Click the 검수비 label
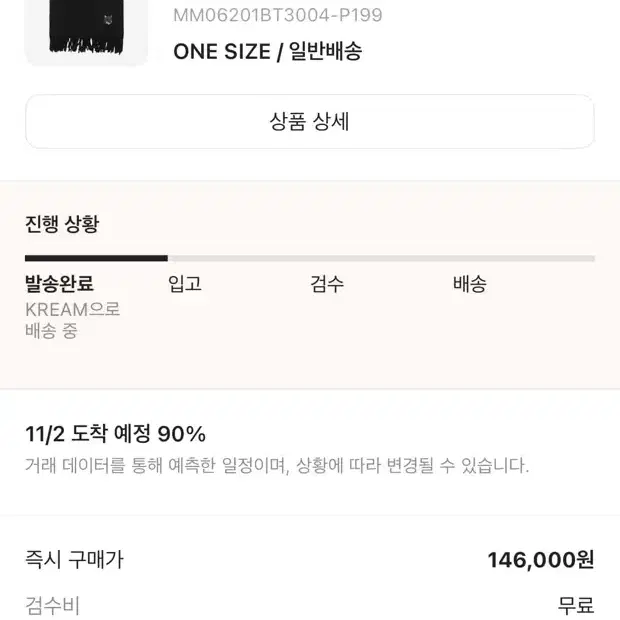This screenshot has height=620, width=620. [x=52, y=605]
